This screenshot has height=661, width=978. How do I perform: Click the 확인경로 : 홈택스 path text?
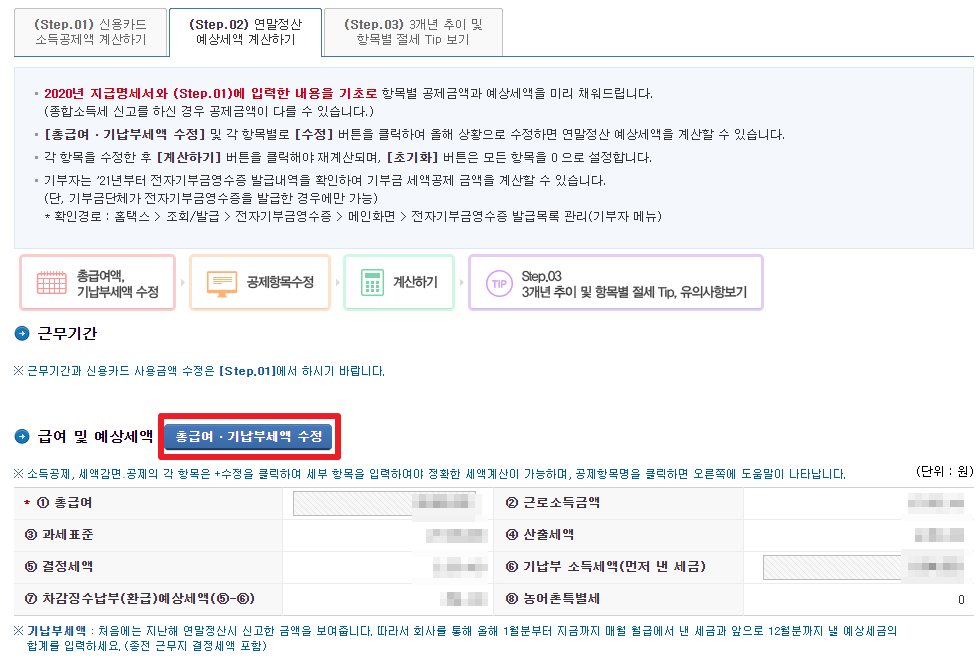pyautogui.click(x=353, y=216)
